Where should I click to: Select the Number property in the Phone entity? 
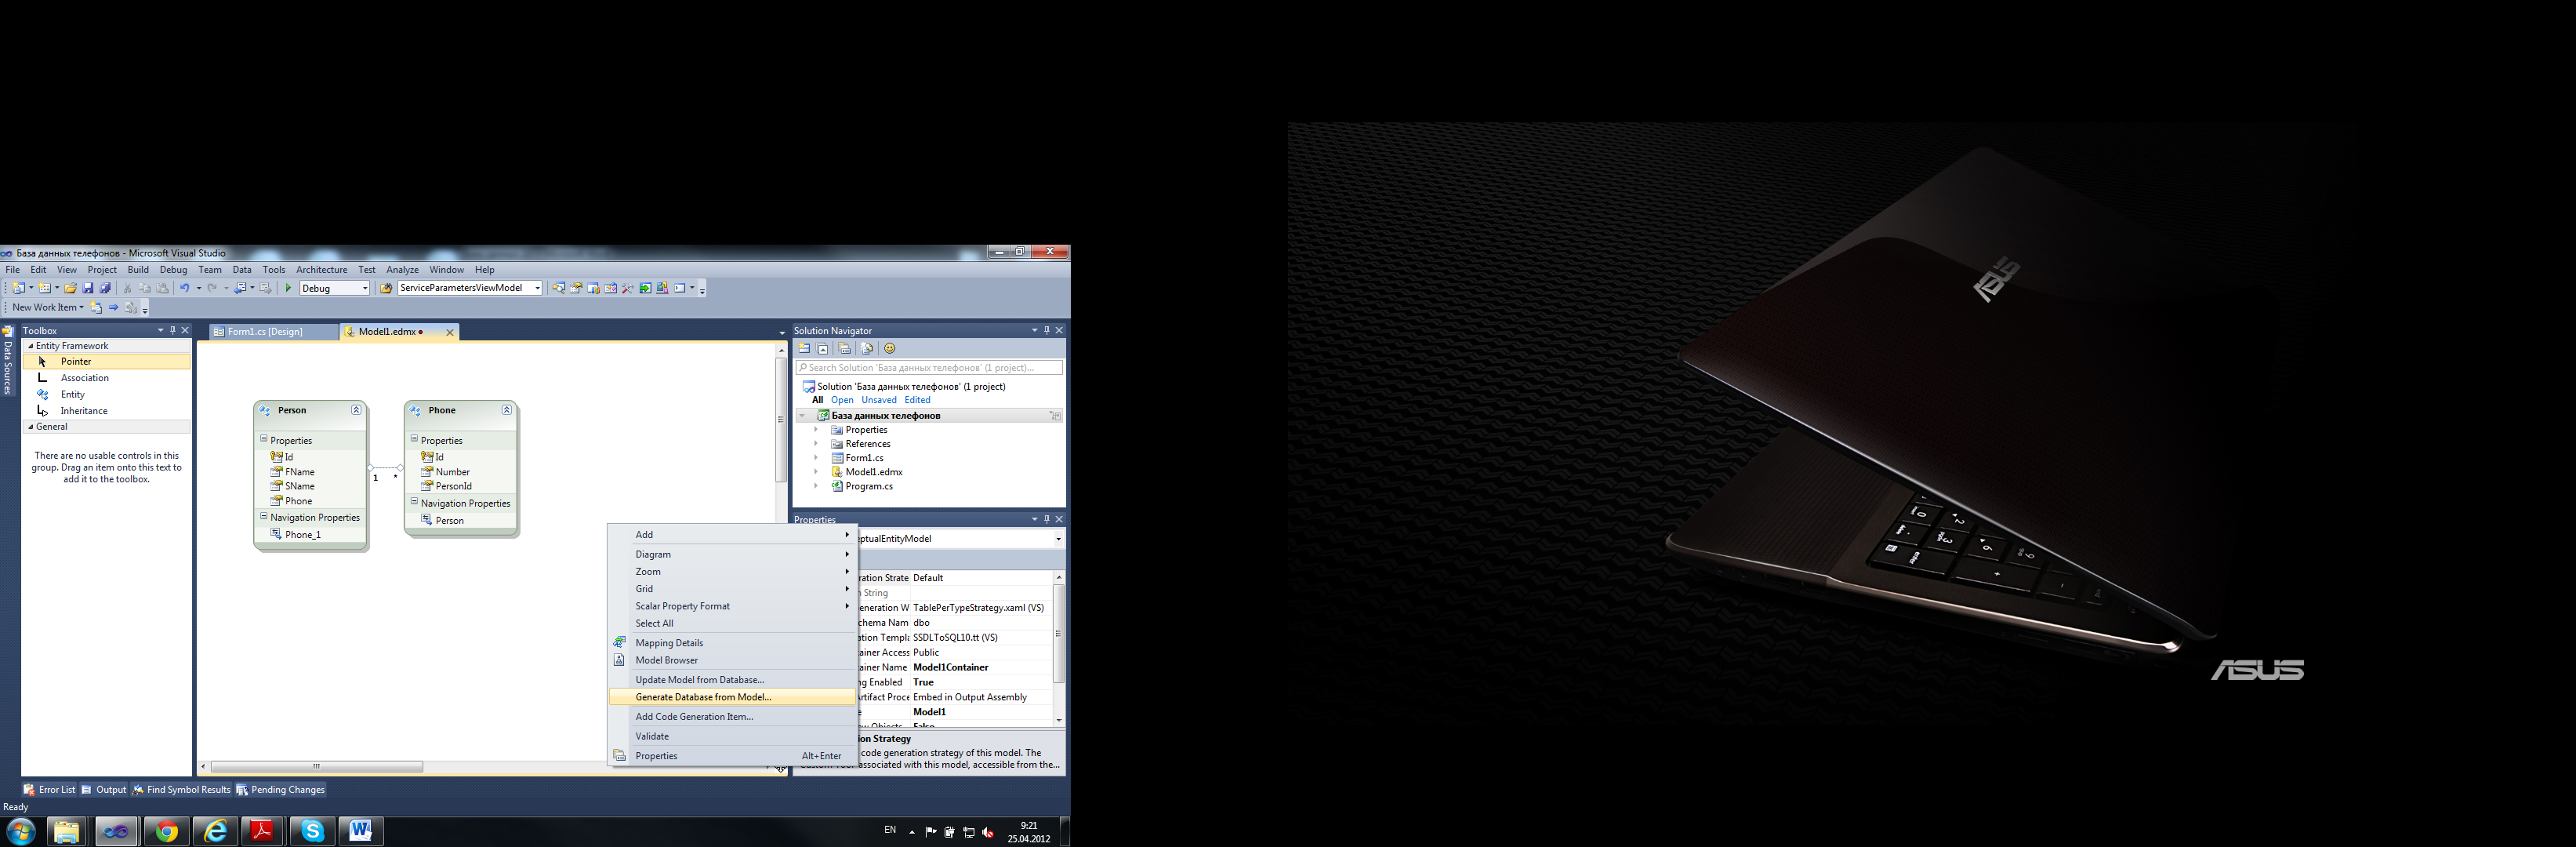click(445, 472)
